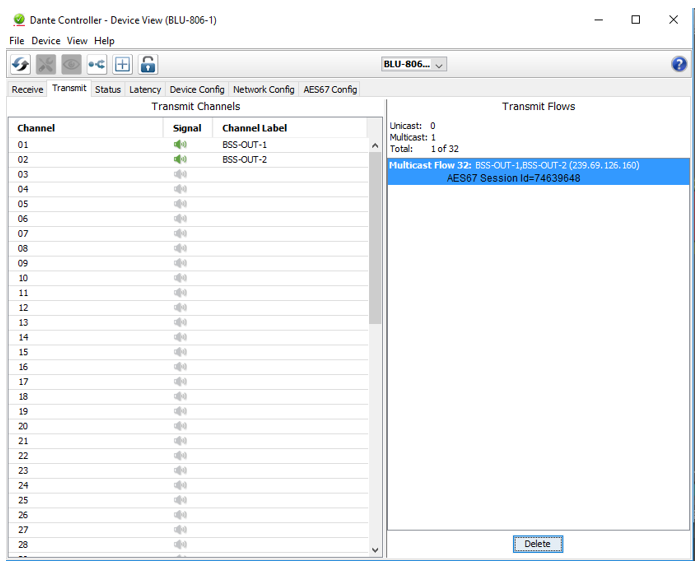Switch to the Receive tab
The width and height of the screenshot is (698, 568).
(x=27, y=89)
